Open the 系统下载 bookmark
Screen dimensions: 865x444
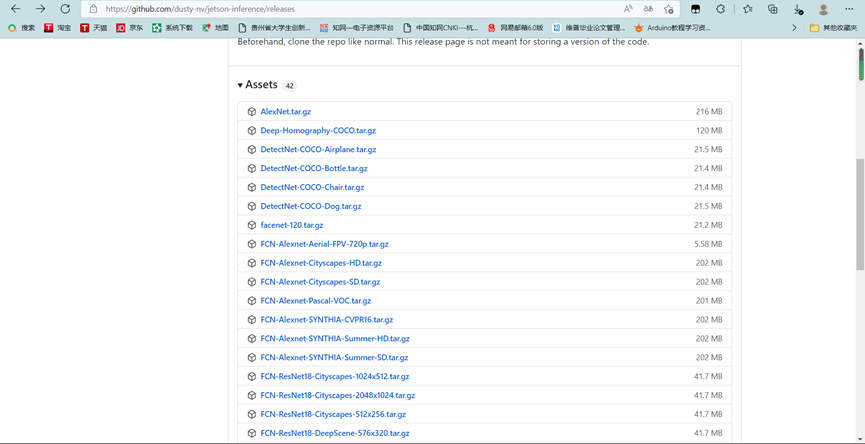[172, 28]
